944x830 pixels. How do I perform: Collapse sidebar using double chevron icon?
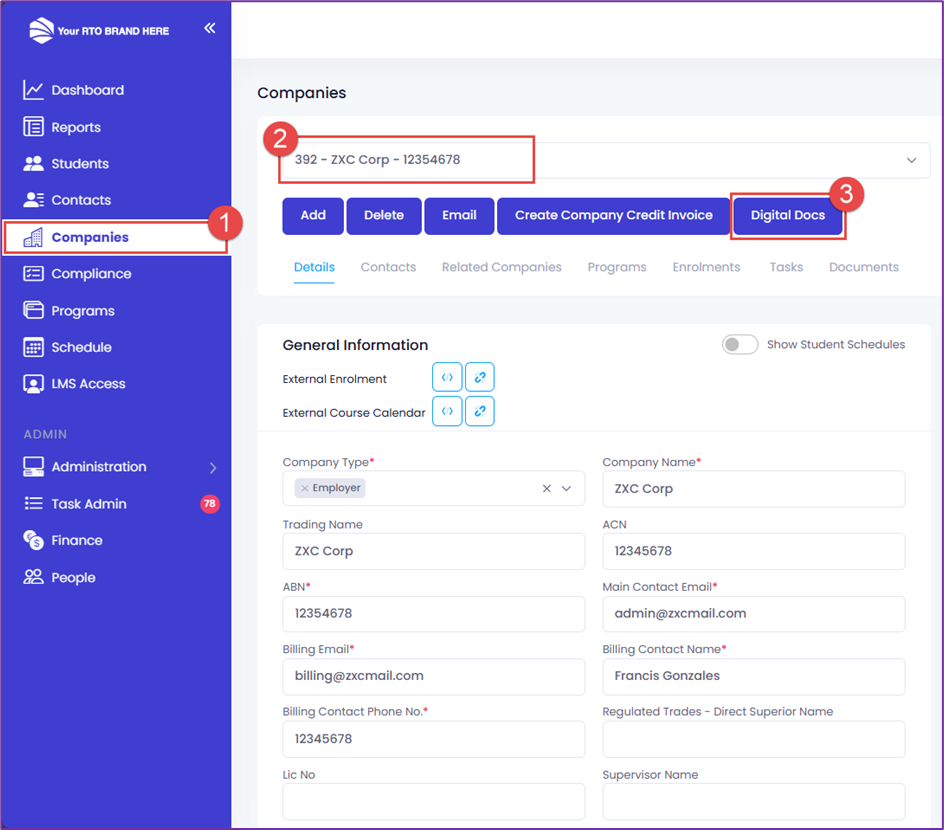tap(209, 29)
